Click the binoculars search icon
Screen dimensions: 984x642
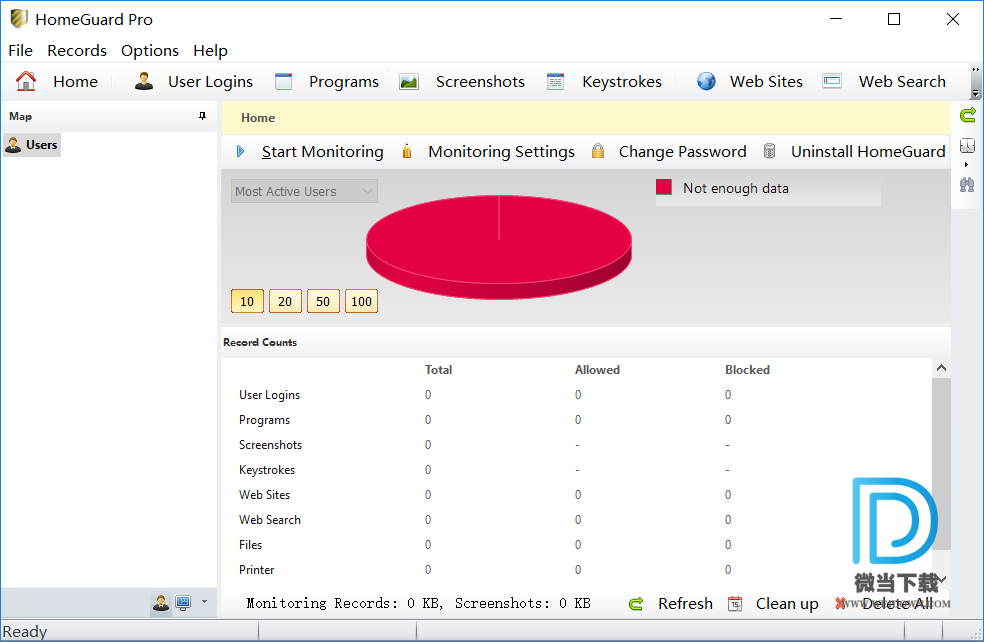click(x=968, y=185)
